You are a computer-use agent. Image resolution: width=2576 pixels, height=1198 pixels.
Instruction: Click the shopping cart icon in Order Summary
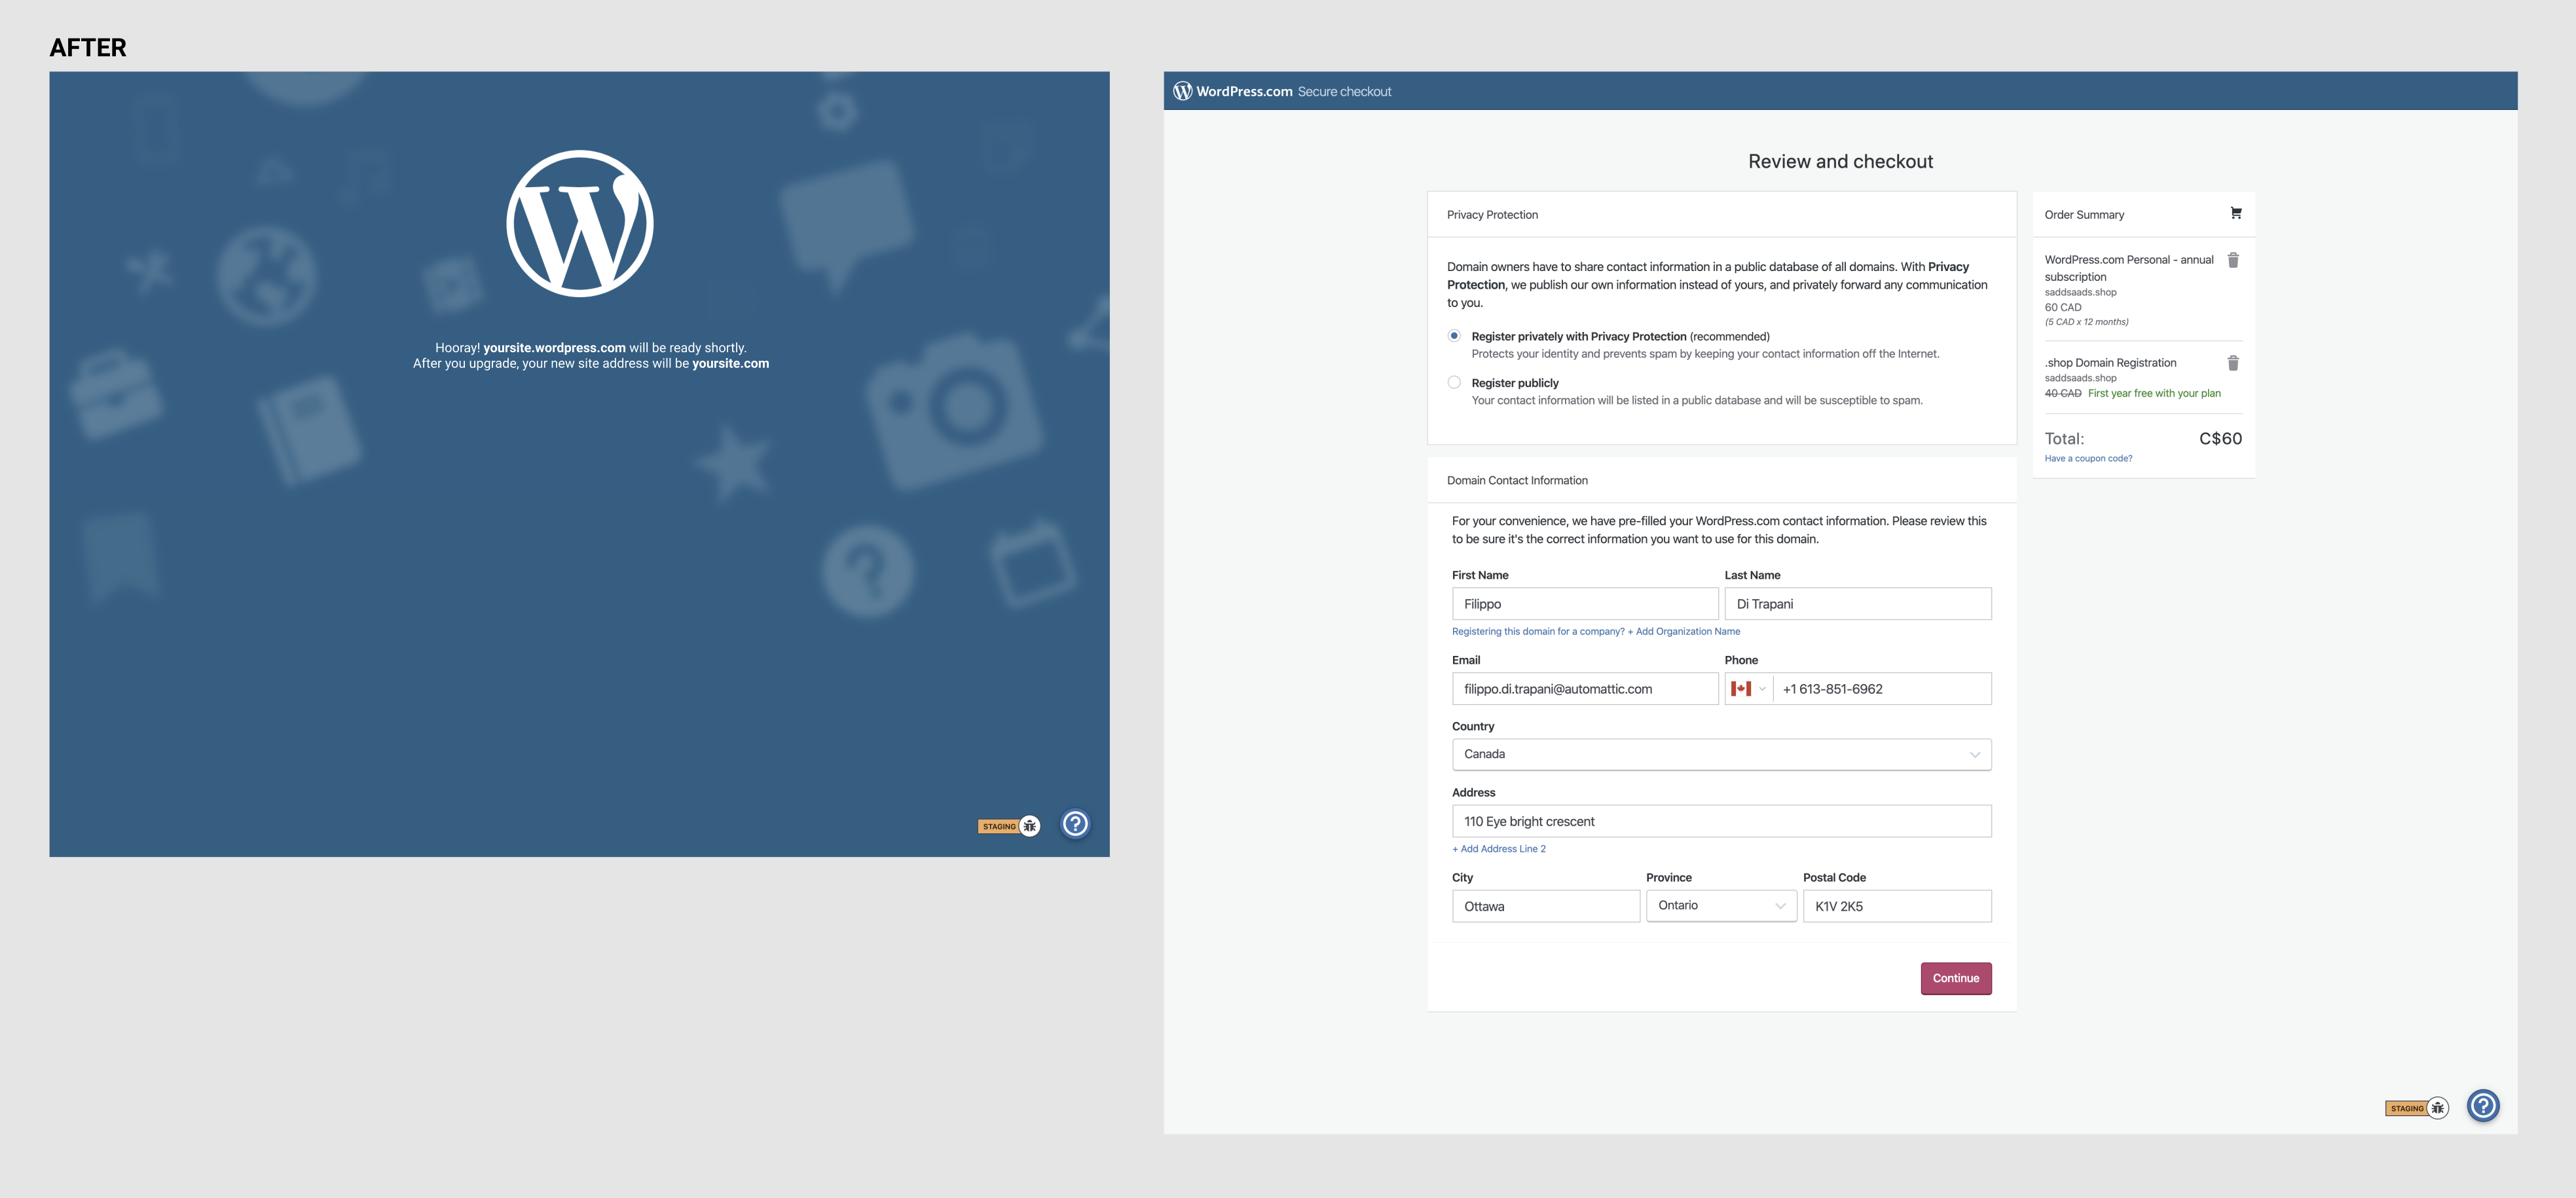tap(2236, 213)
